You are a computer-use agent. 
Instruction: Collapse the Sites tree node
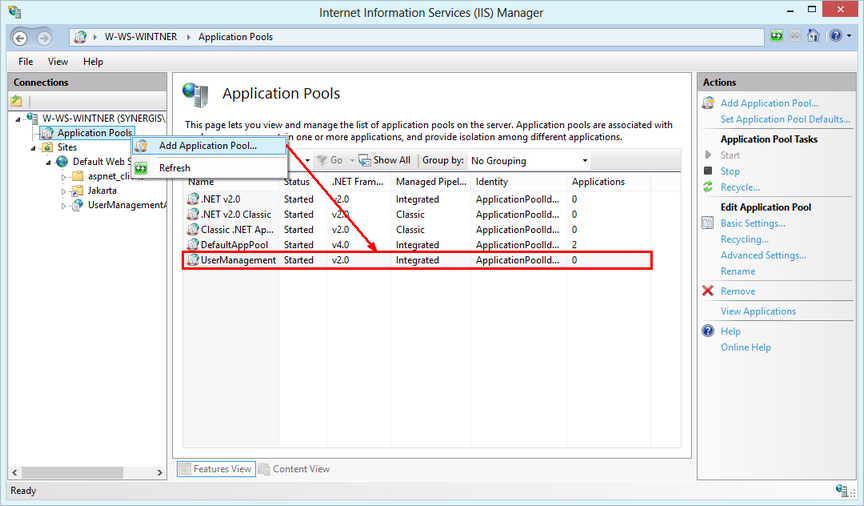(x=33, y=148)
